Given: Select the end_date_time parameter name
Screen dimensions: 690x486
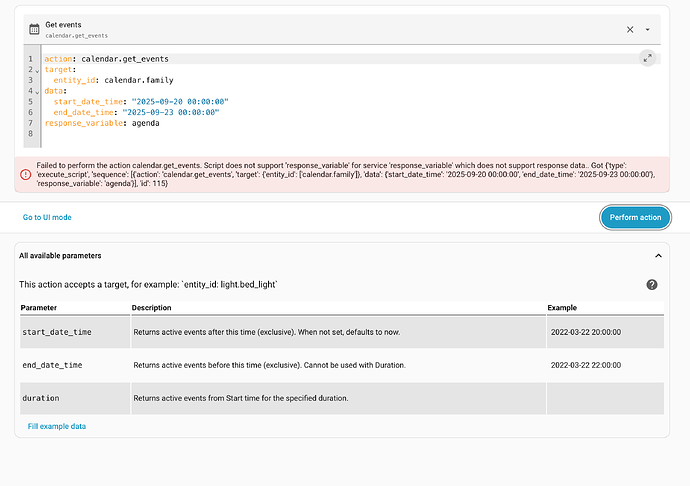Looking at the screenshot, I should 52,365.
